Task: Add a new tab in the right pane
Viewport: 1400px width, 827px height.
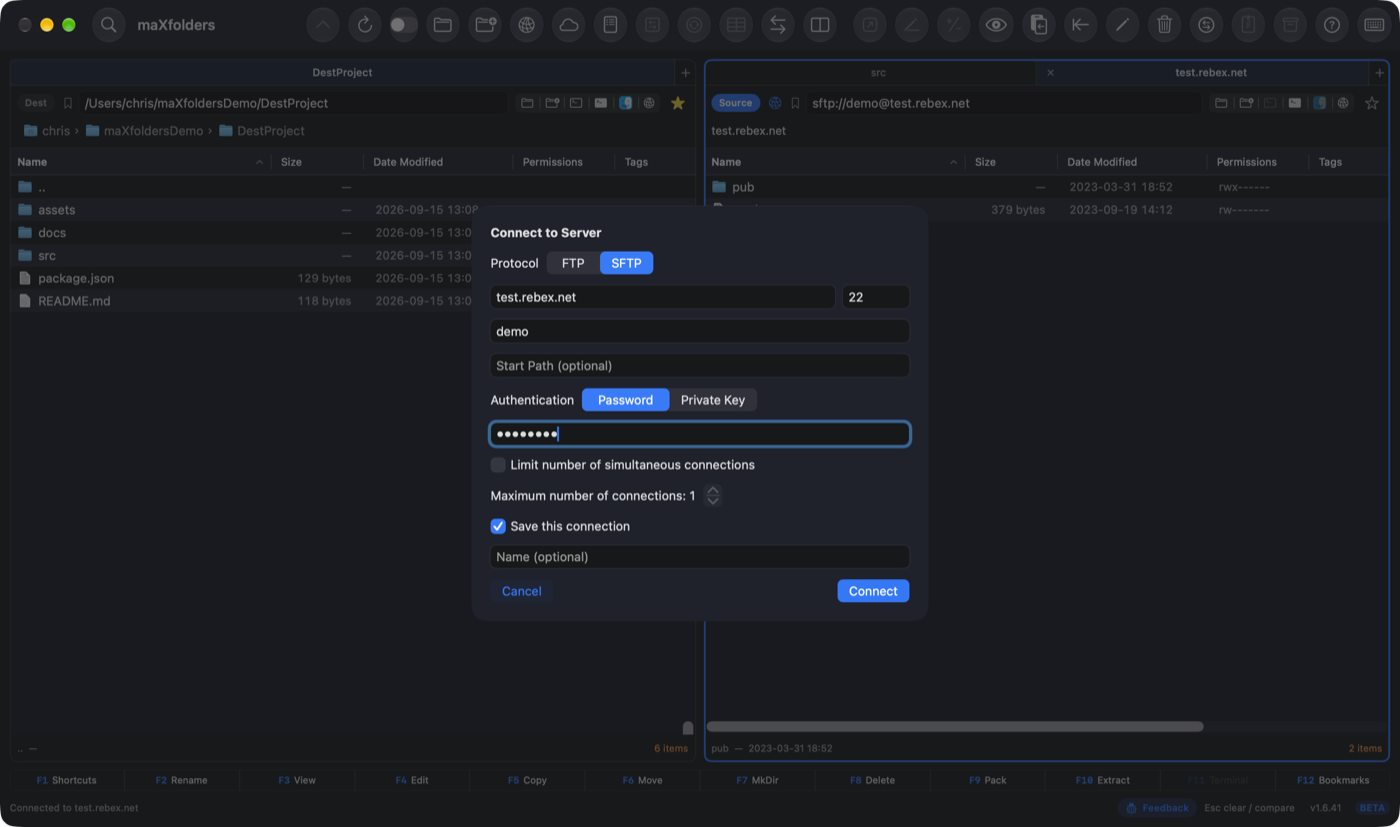Action: click(x=1379, y=73)
